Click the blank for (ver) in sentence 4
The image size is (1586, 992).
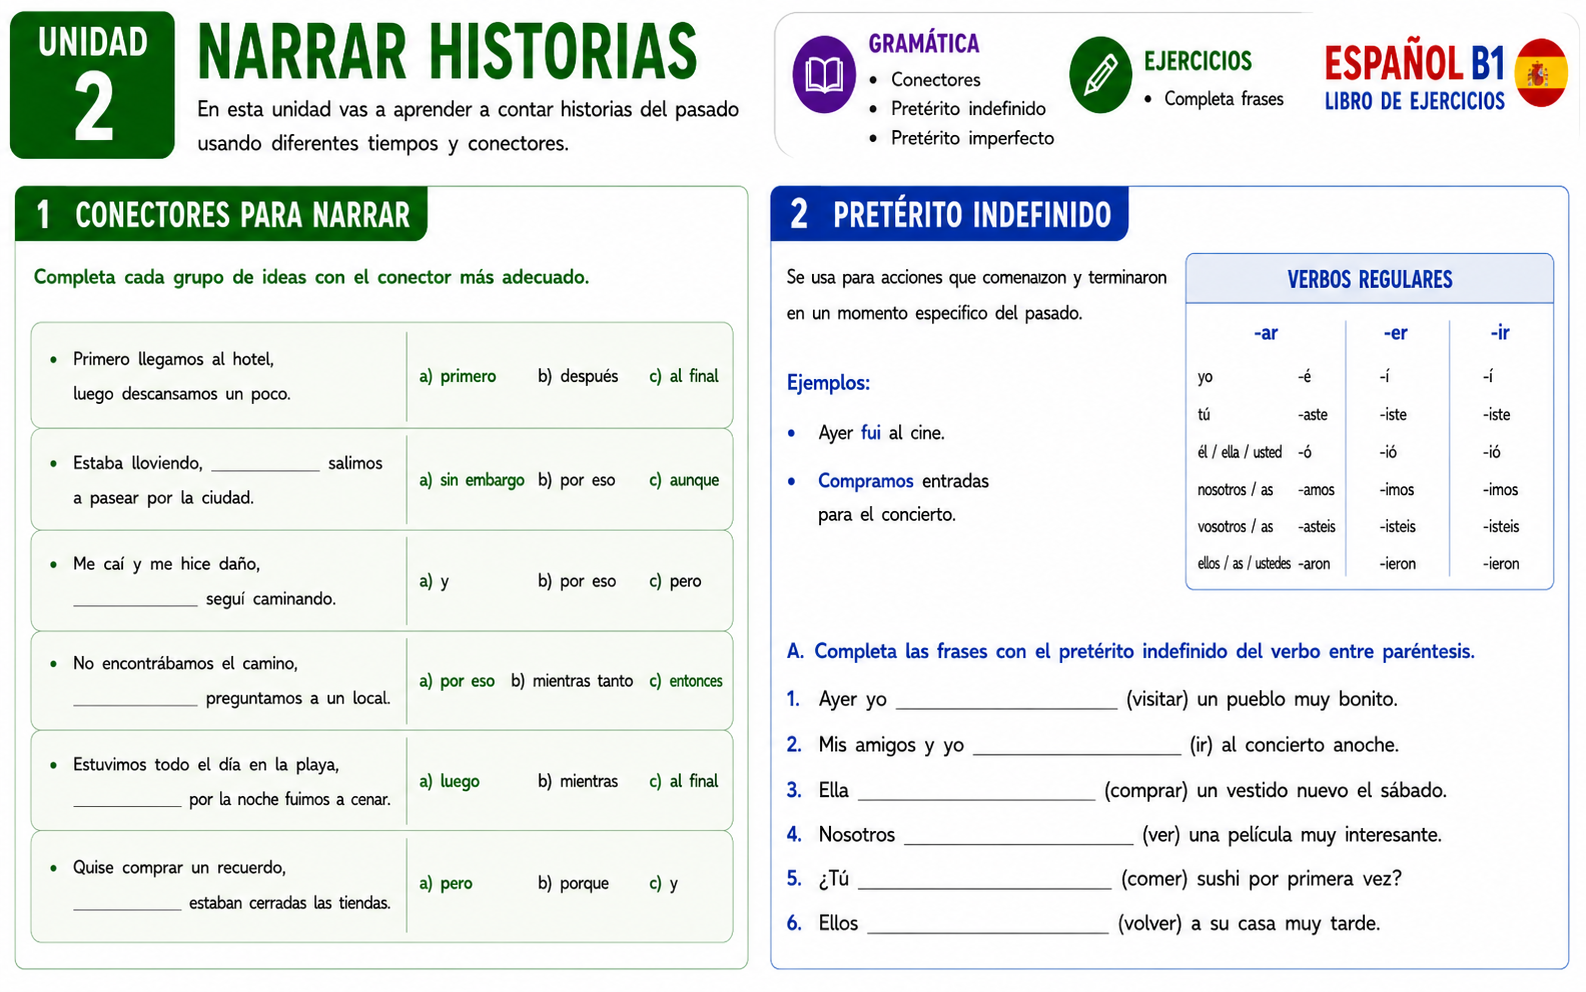[1019, 835]
